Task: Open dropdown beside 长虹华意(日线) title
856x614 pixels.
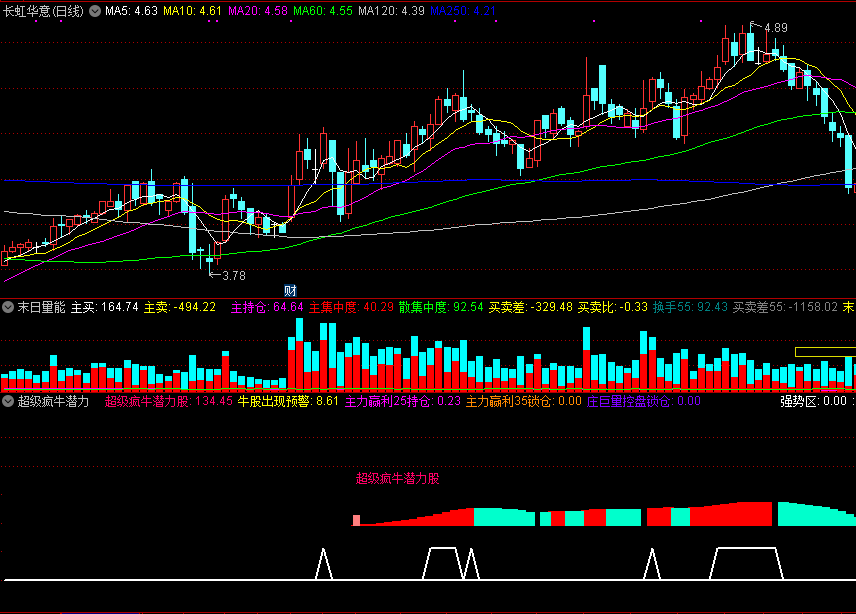Action: coord(95,11)
